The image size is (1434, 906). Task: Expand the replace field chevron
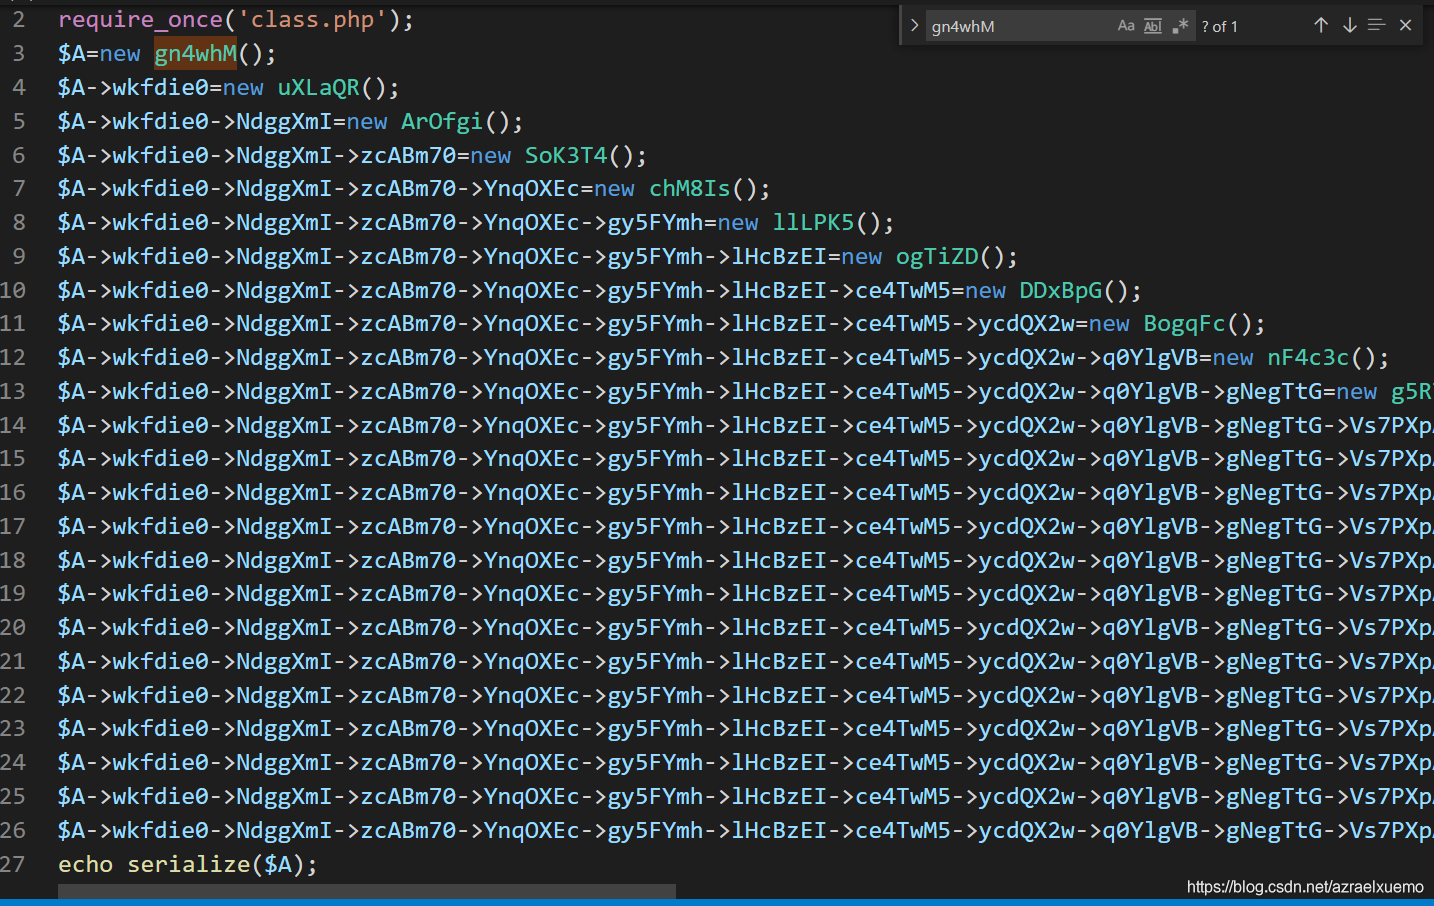pos(914,25)
